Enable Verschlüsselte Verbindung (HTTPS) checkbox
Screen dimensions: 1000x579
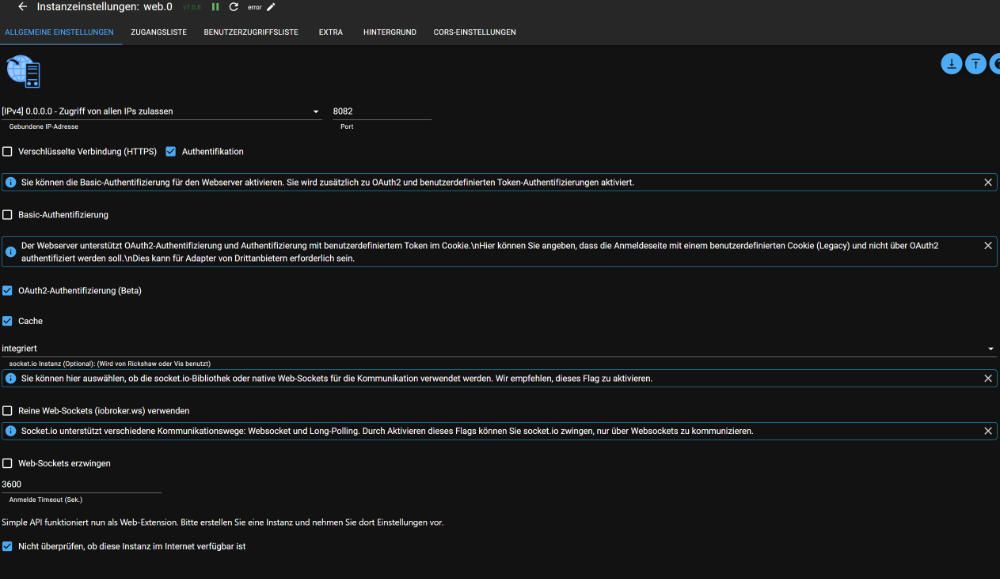coord(8,152)
